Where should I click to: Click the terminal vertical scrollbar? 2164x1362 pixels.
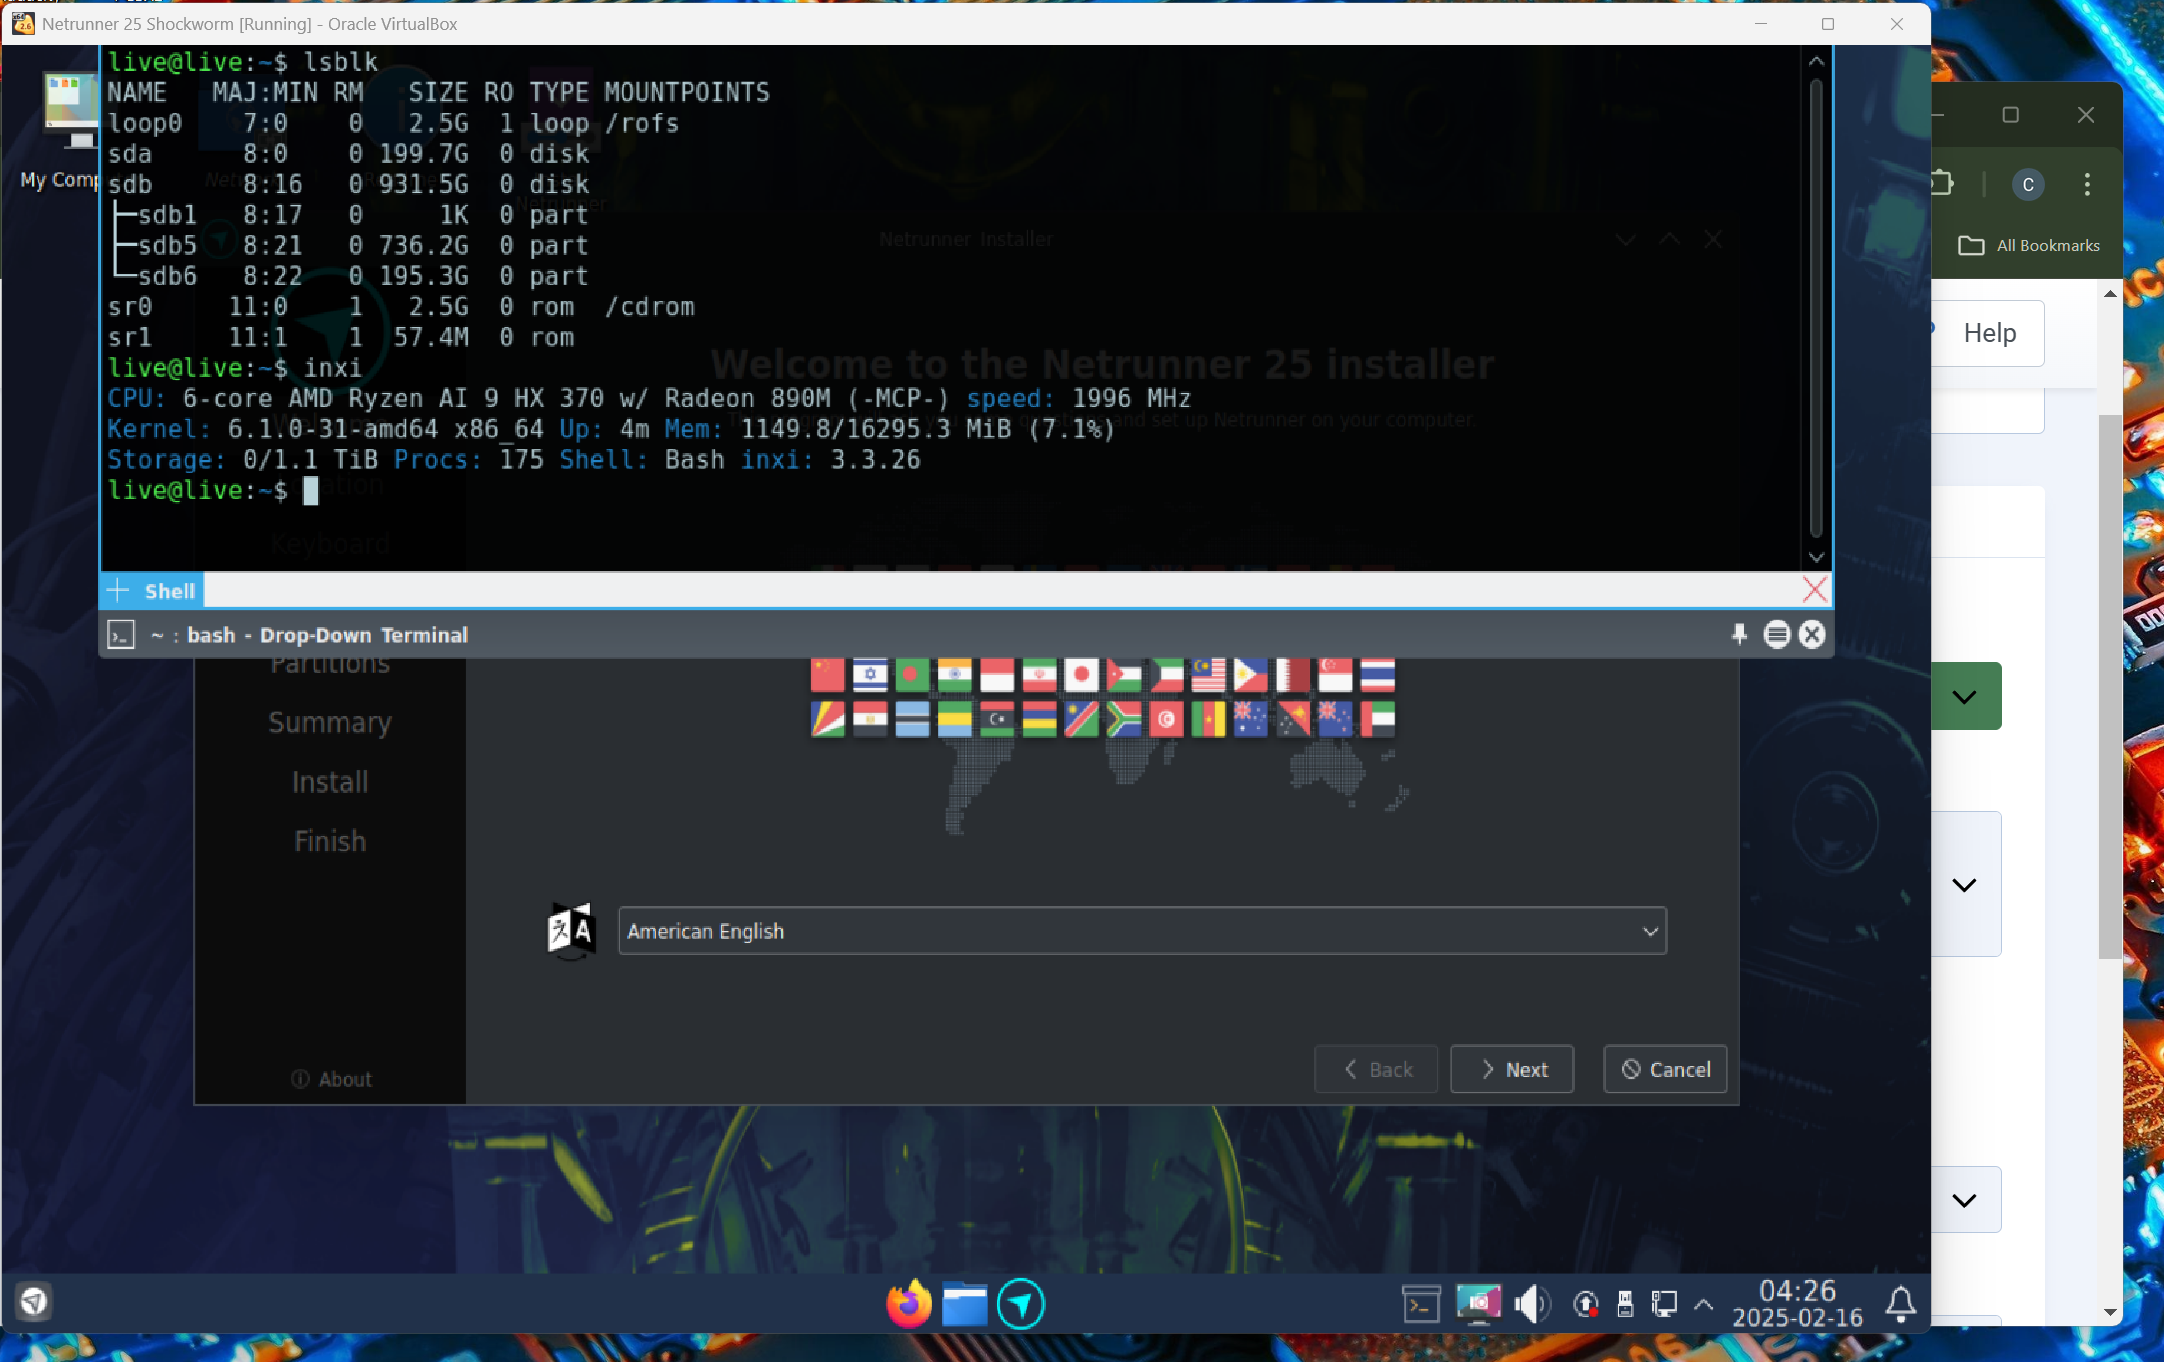tap(1816, 308)
